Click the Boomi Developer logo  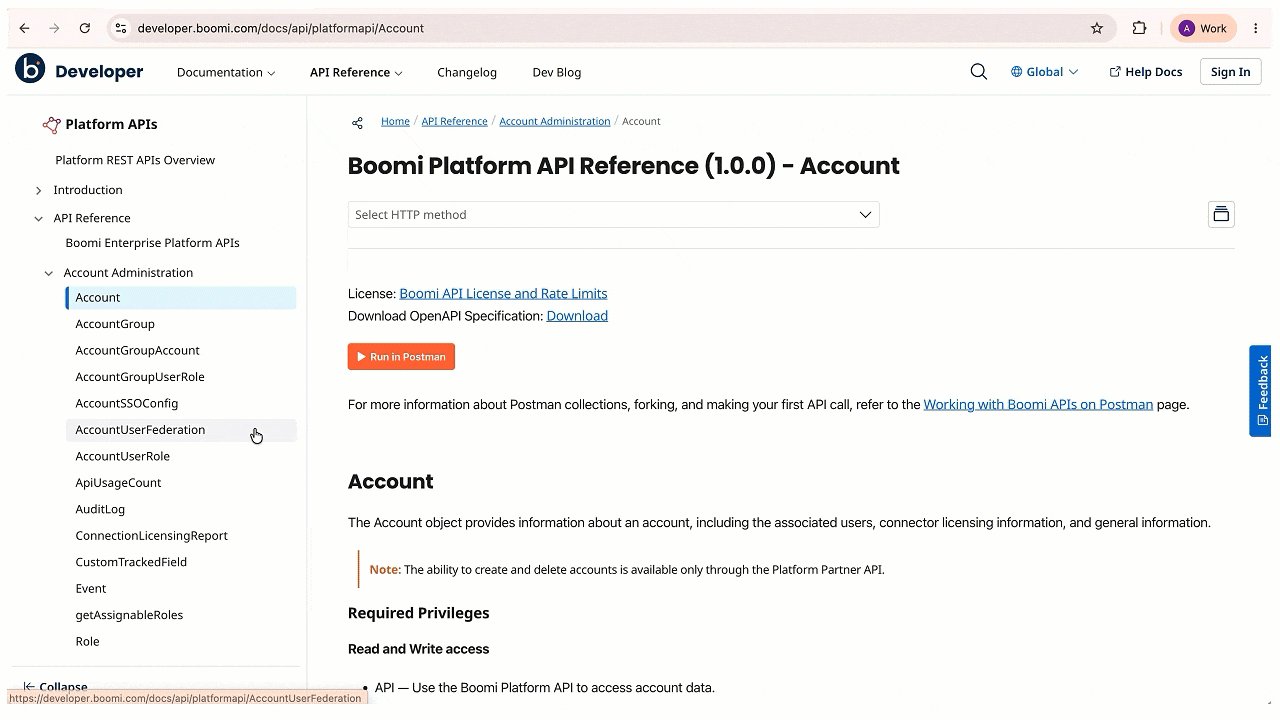80,71
